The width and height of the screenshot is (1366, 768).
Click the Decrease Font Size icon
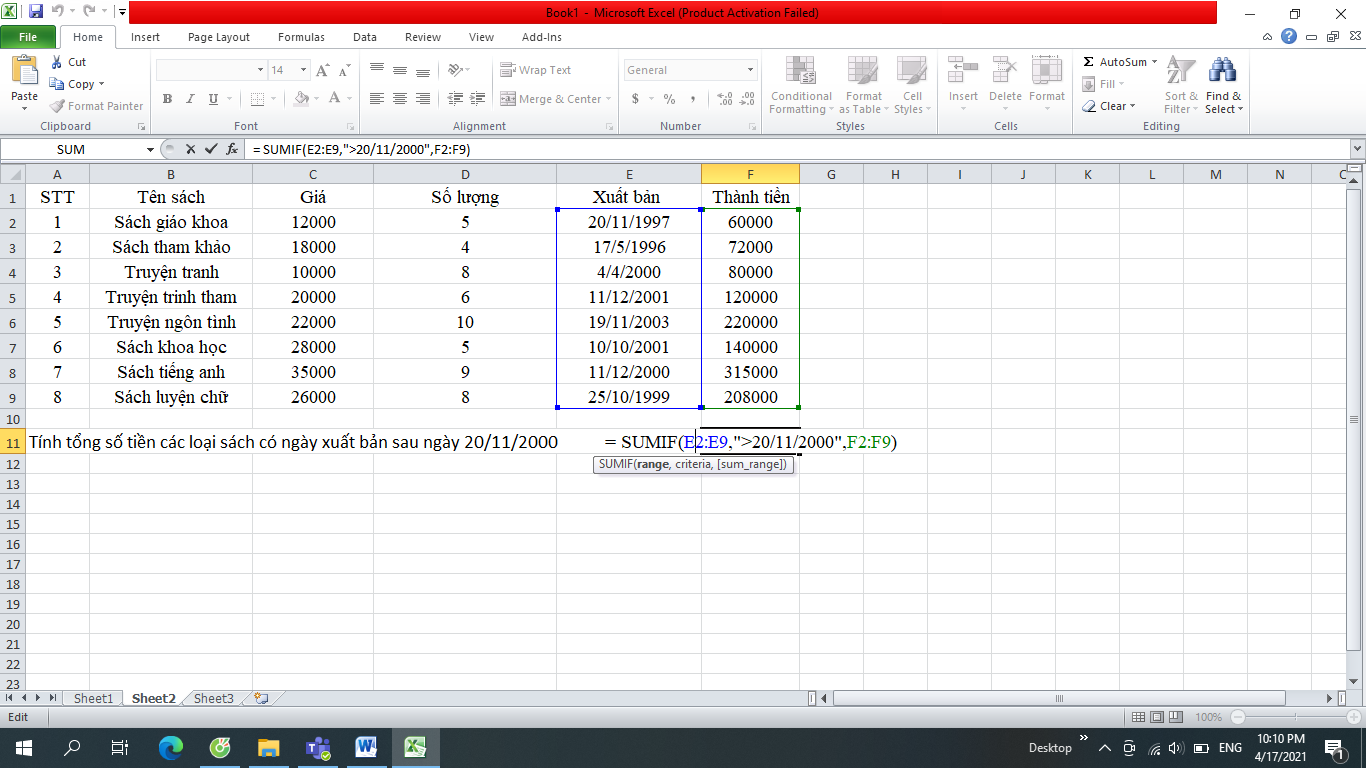coord(344,70)
